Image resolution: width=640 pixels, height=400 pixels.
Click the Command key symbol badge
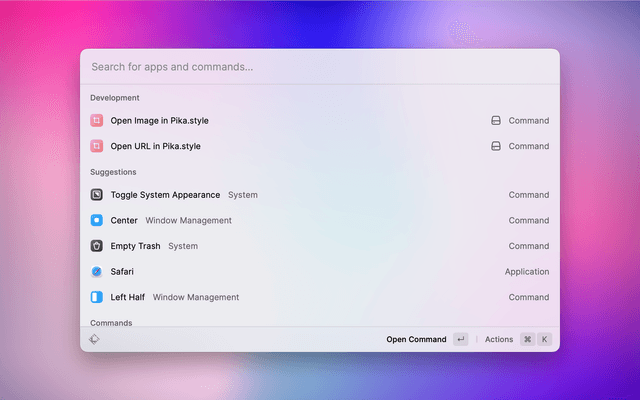(527, 339)
